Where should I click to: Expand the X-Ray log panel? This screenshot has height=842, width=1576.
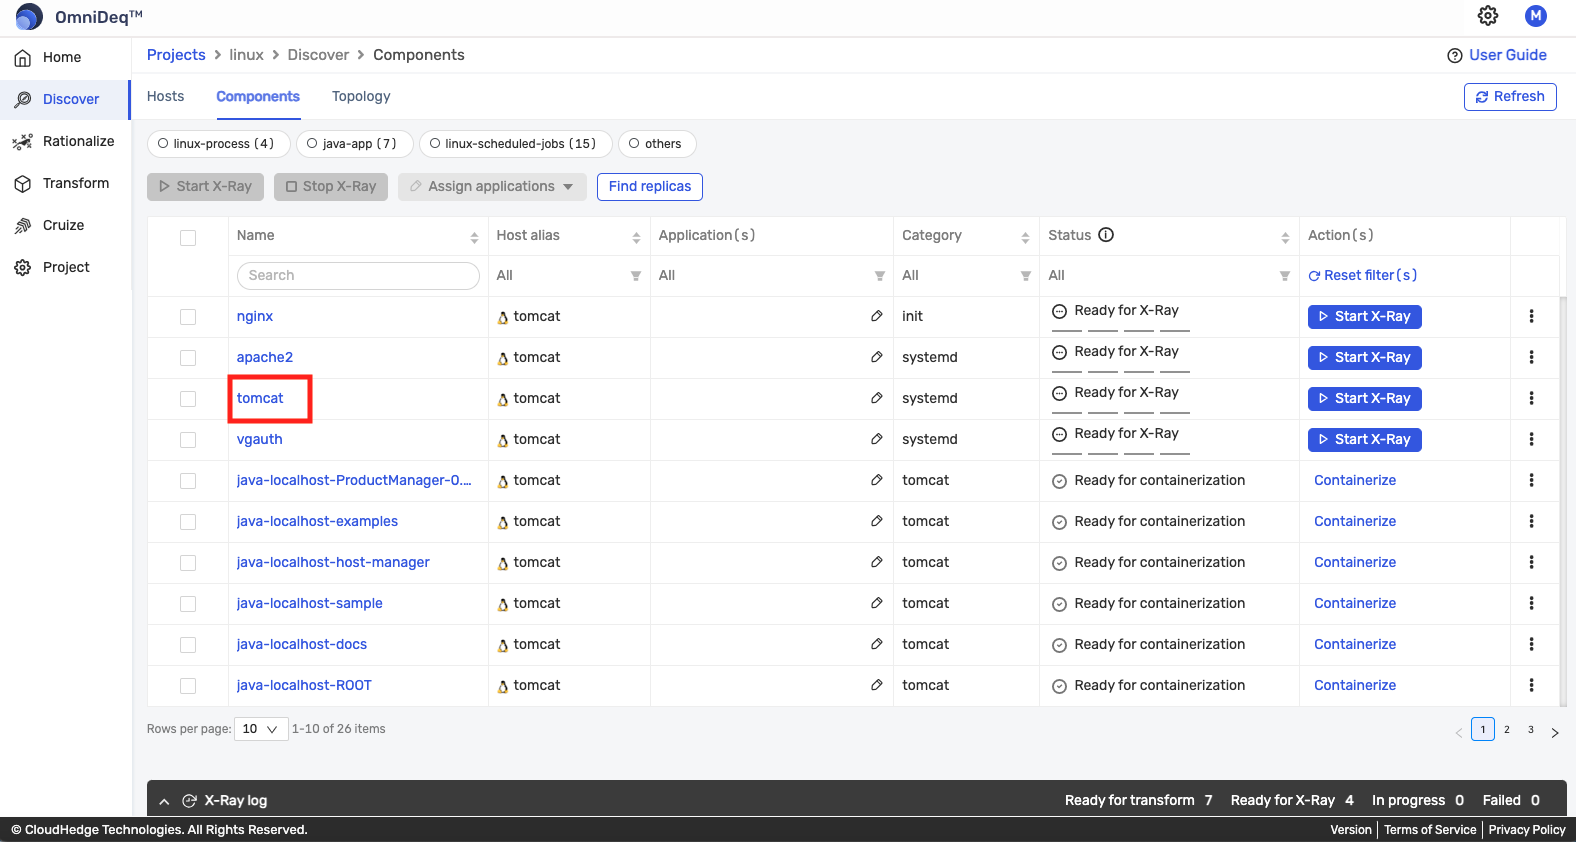164,801
